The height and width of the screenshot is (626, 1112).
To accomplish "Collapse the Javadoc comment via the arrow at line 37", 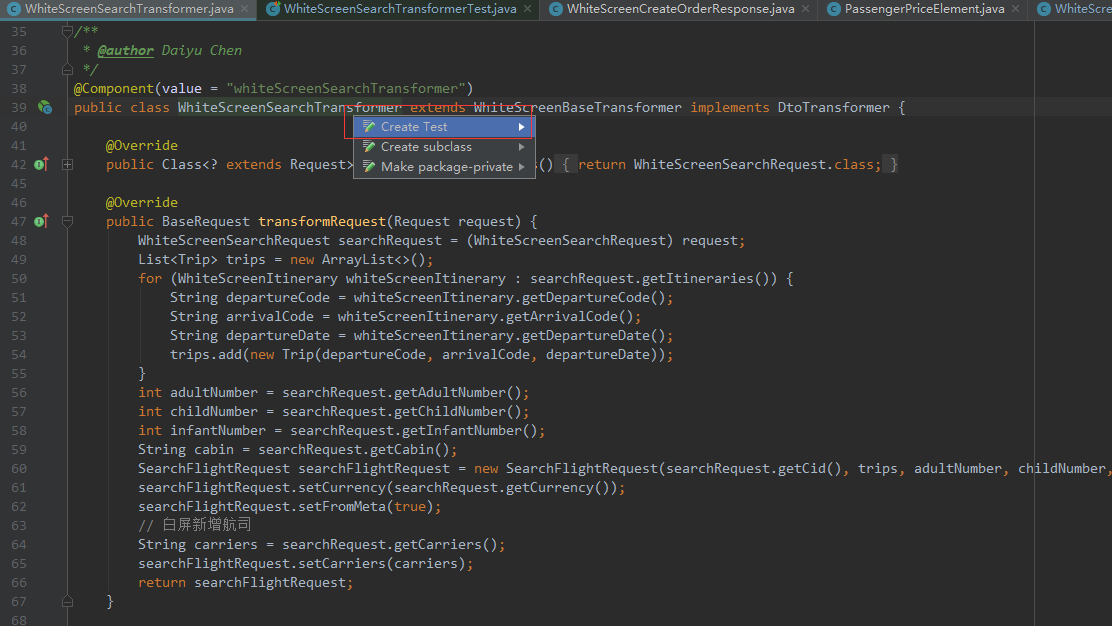I will (68, 69).
